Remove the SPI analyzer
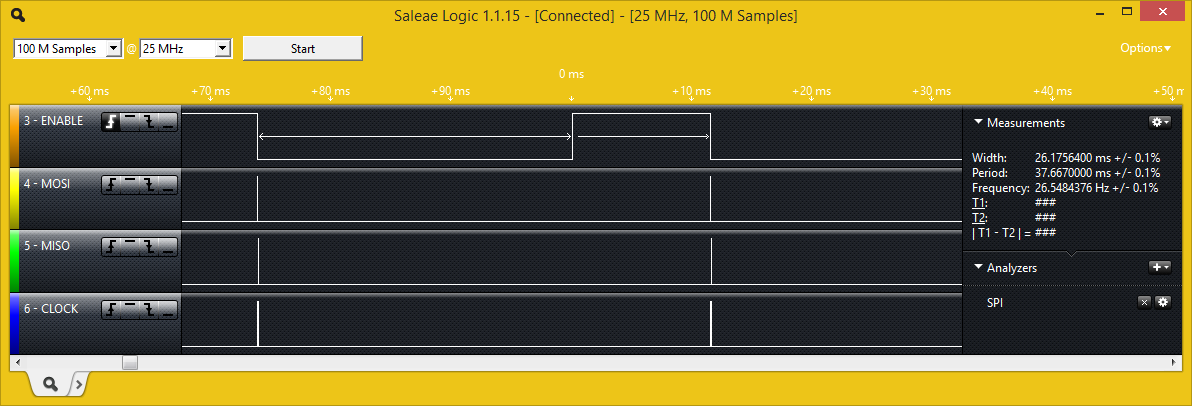The height and width of the screenshot is (406, 1192). (1144, 303)
